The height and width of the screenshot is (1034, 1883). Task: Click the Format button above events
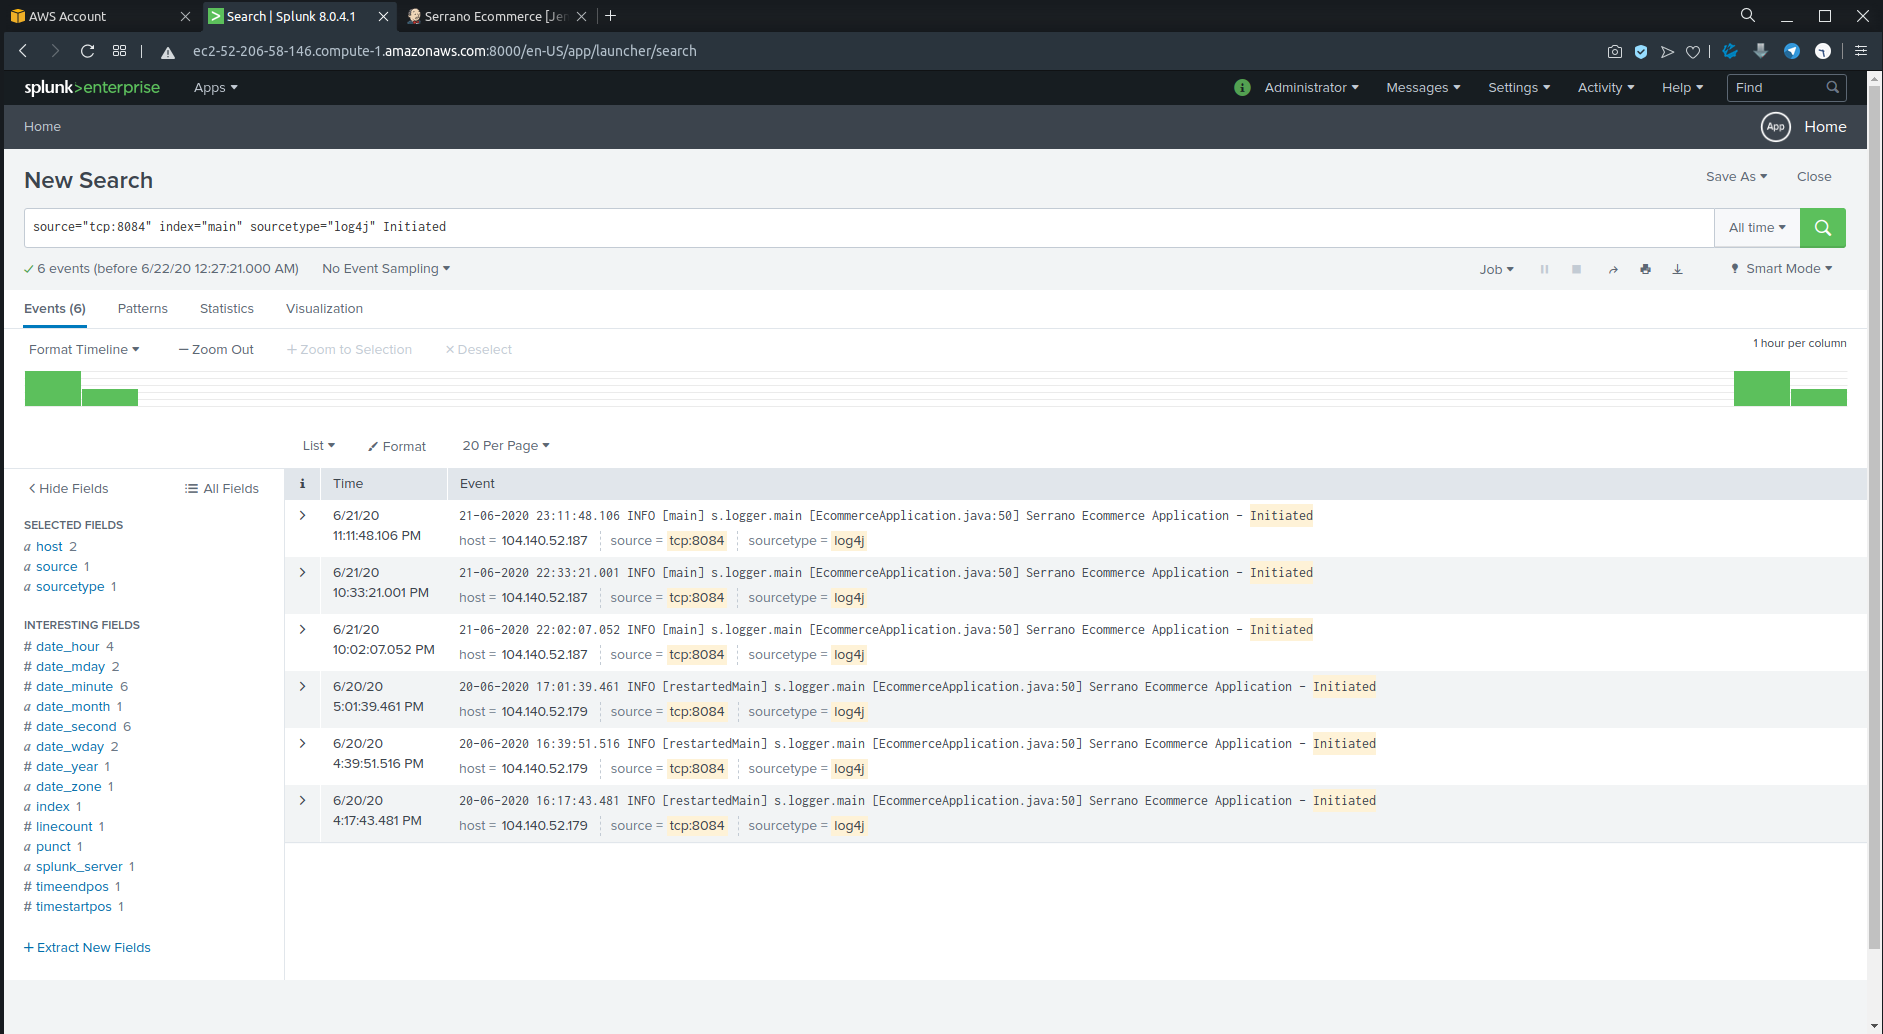pyautogui.click(x=397, y=447)
